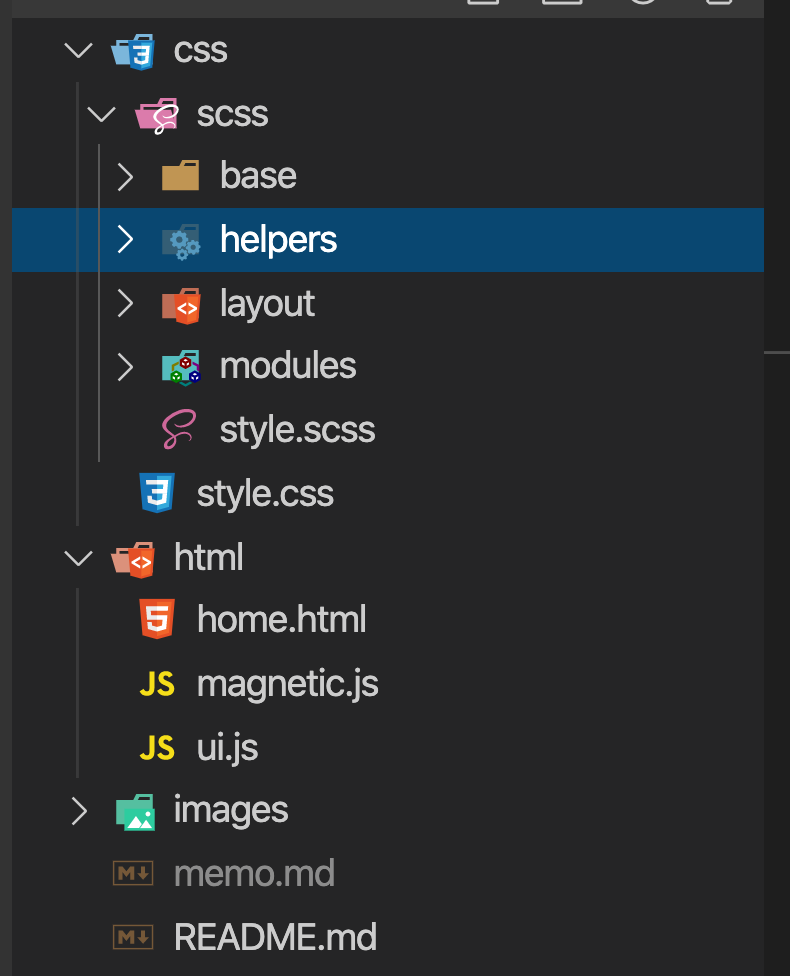Viewport: 790px width, 976px height.
Task: Open the home.html file
Action: click(x=282, y=619)
